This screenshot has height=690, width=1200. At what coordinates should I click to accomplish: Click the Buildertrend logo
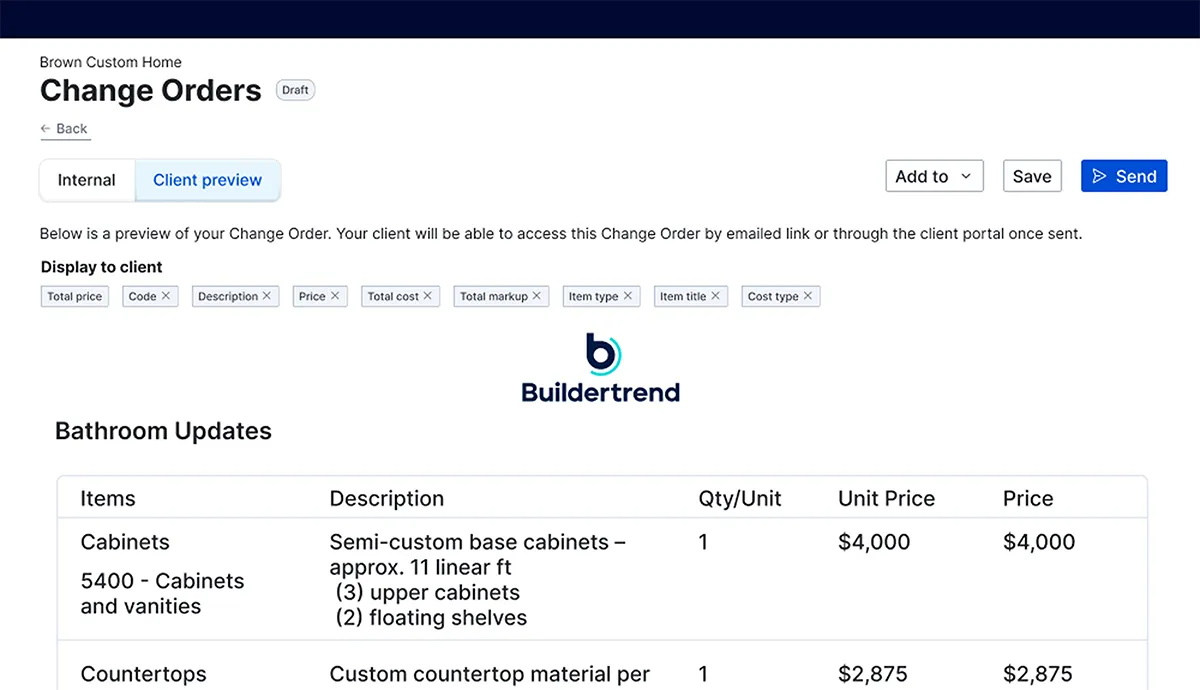click(x=601, y=368)
